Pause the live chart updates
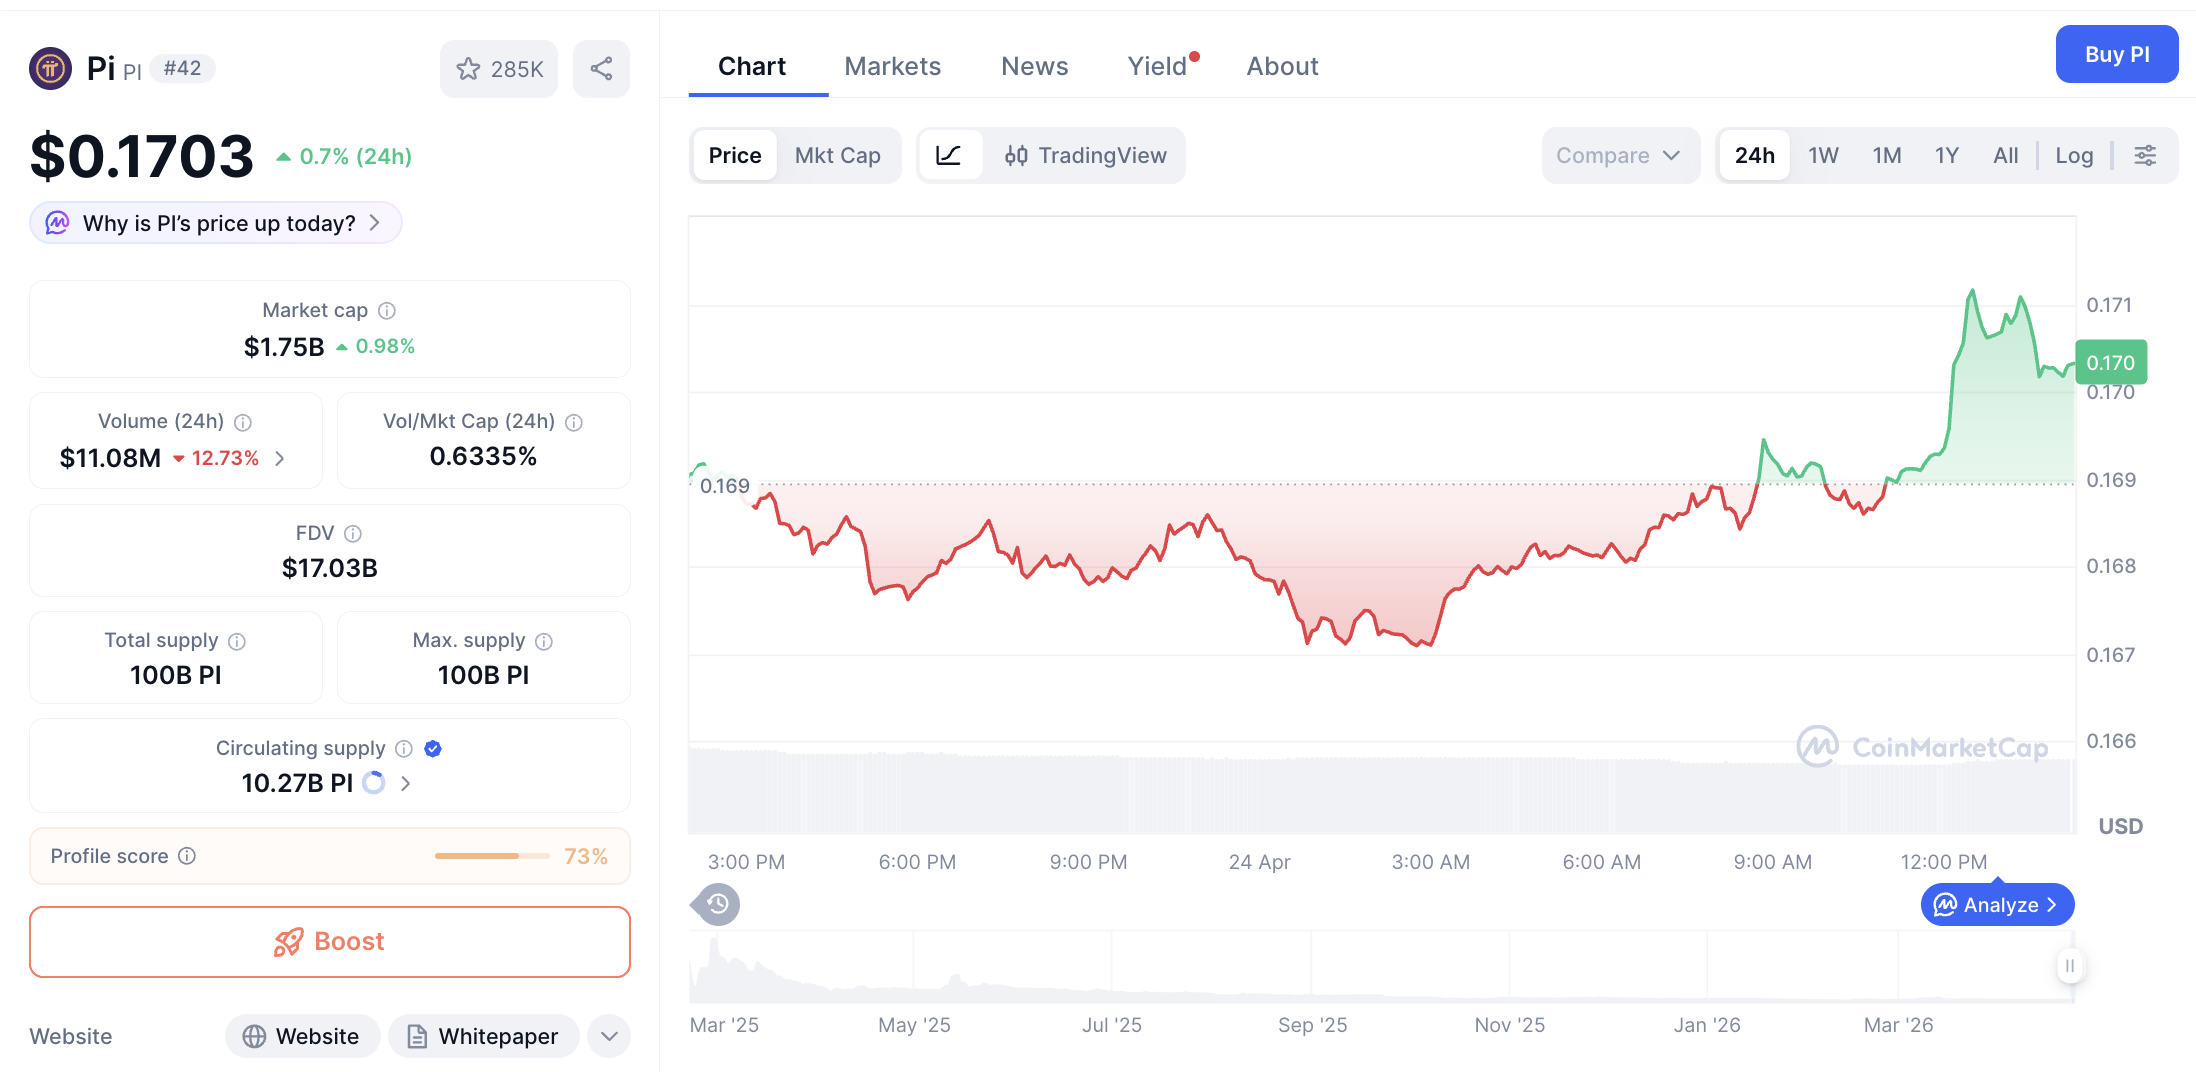 click(2070, 966)
